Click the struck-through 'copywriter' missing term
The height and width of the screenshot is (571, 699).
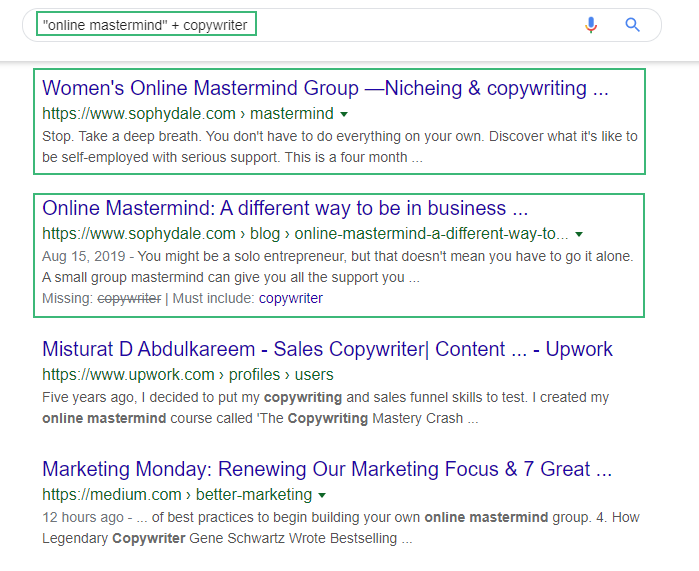tap(129, 298)
